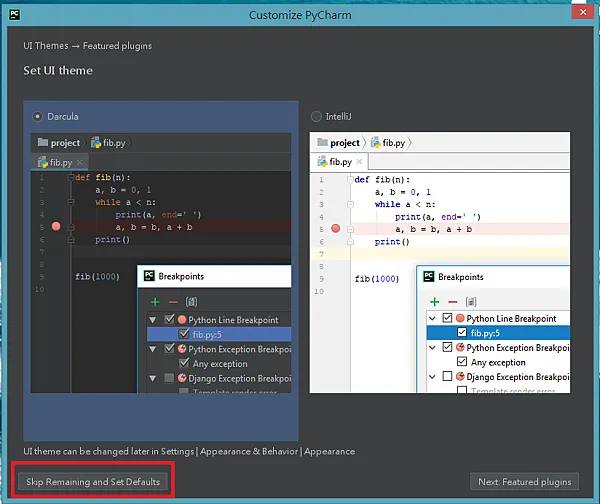
Task: Toggle Python Exception Breakpoint checkbox in Darcula preview
Action: pyautogui.click(x=170, y=349)
